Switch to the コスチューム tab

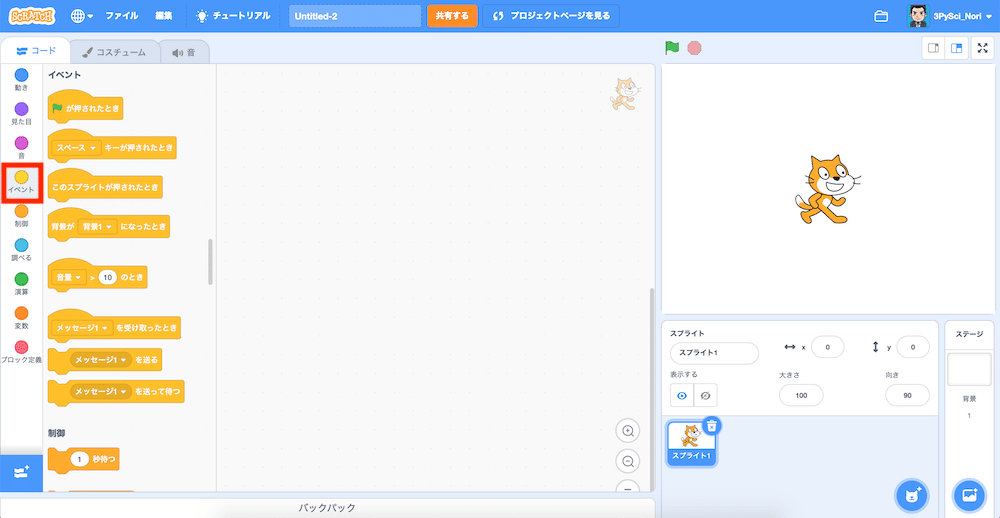click(114, 52)
